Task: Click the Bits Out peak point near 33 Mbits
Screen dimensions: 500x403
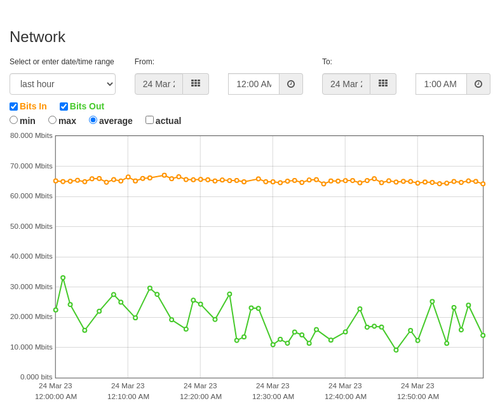Action: (x=63, y=278)
